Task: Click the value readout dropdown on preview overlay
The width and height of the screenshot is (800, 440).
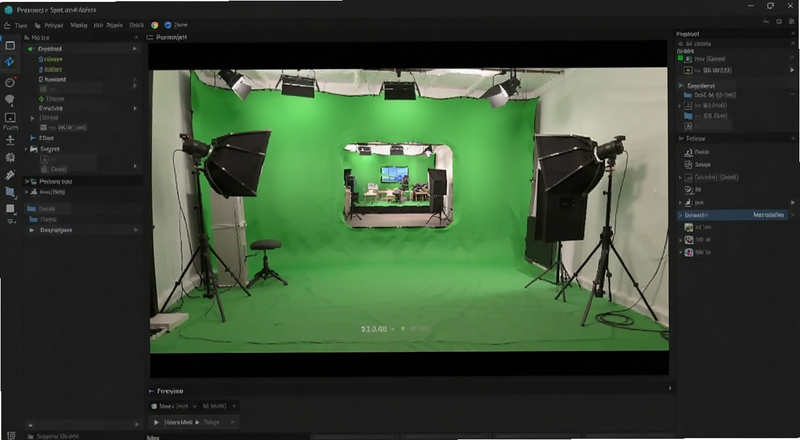Action: click(x=378, y=329)
